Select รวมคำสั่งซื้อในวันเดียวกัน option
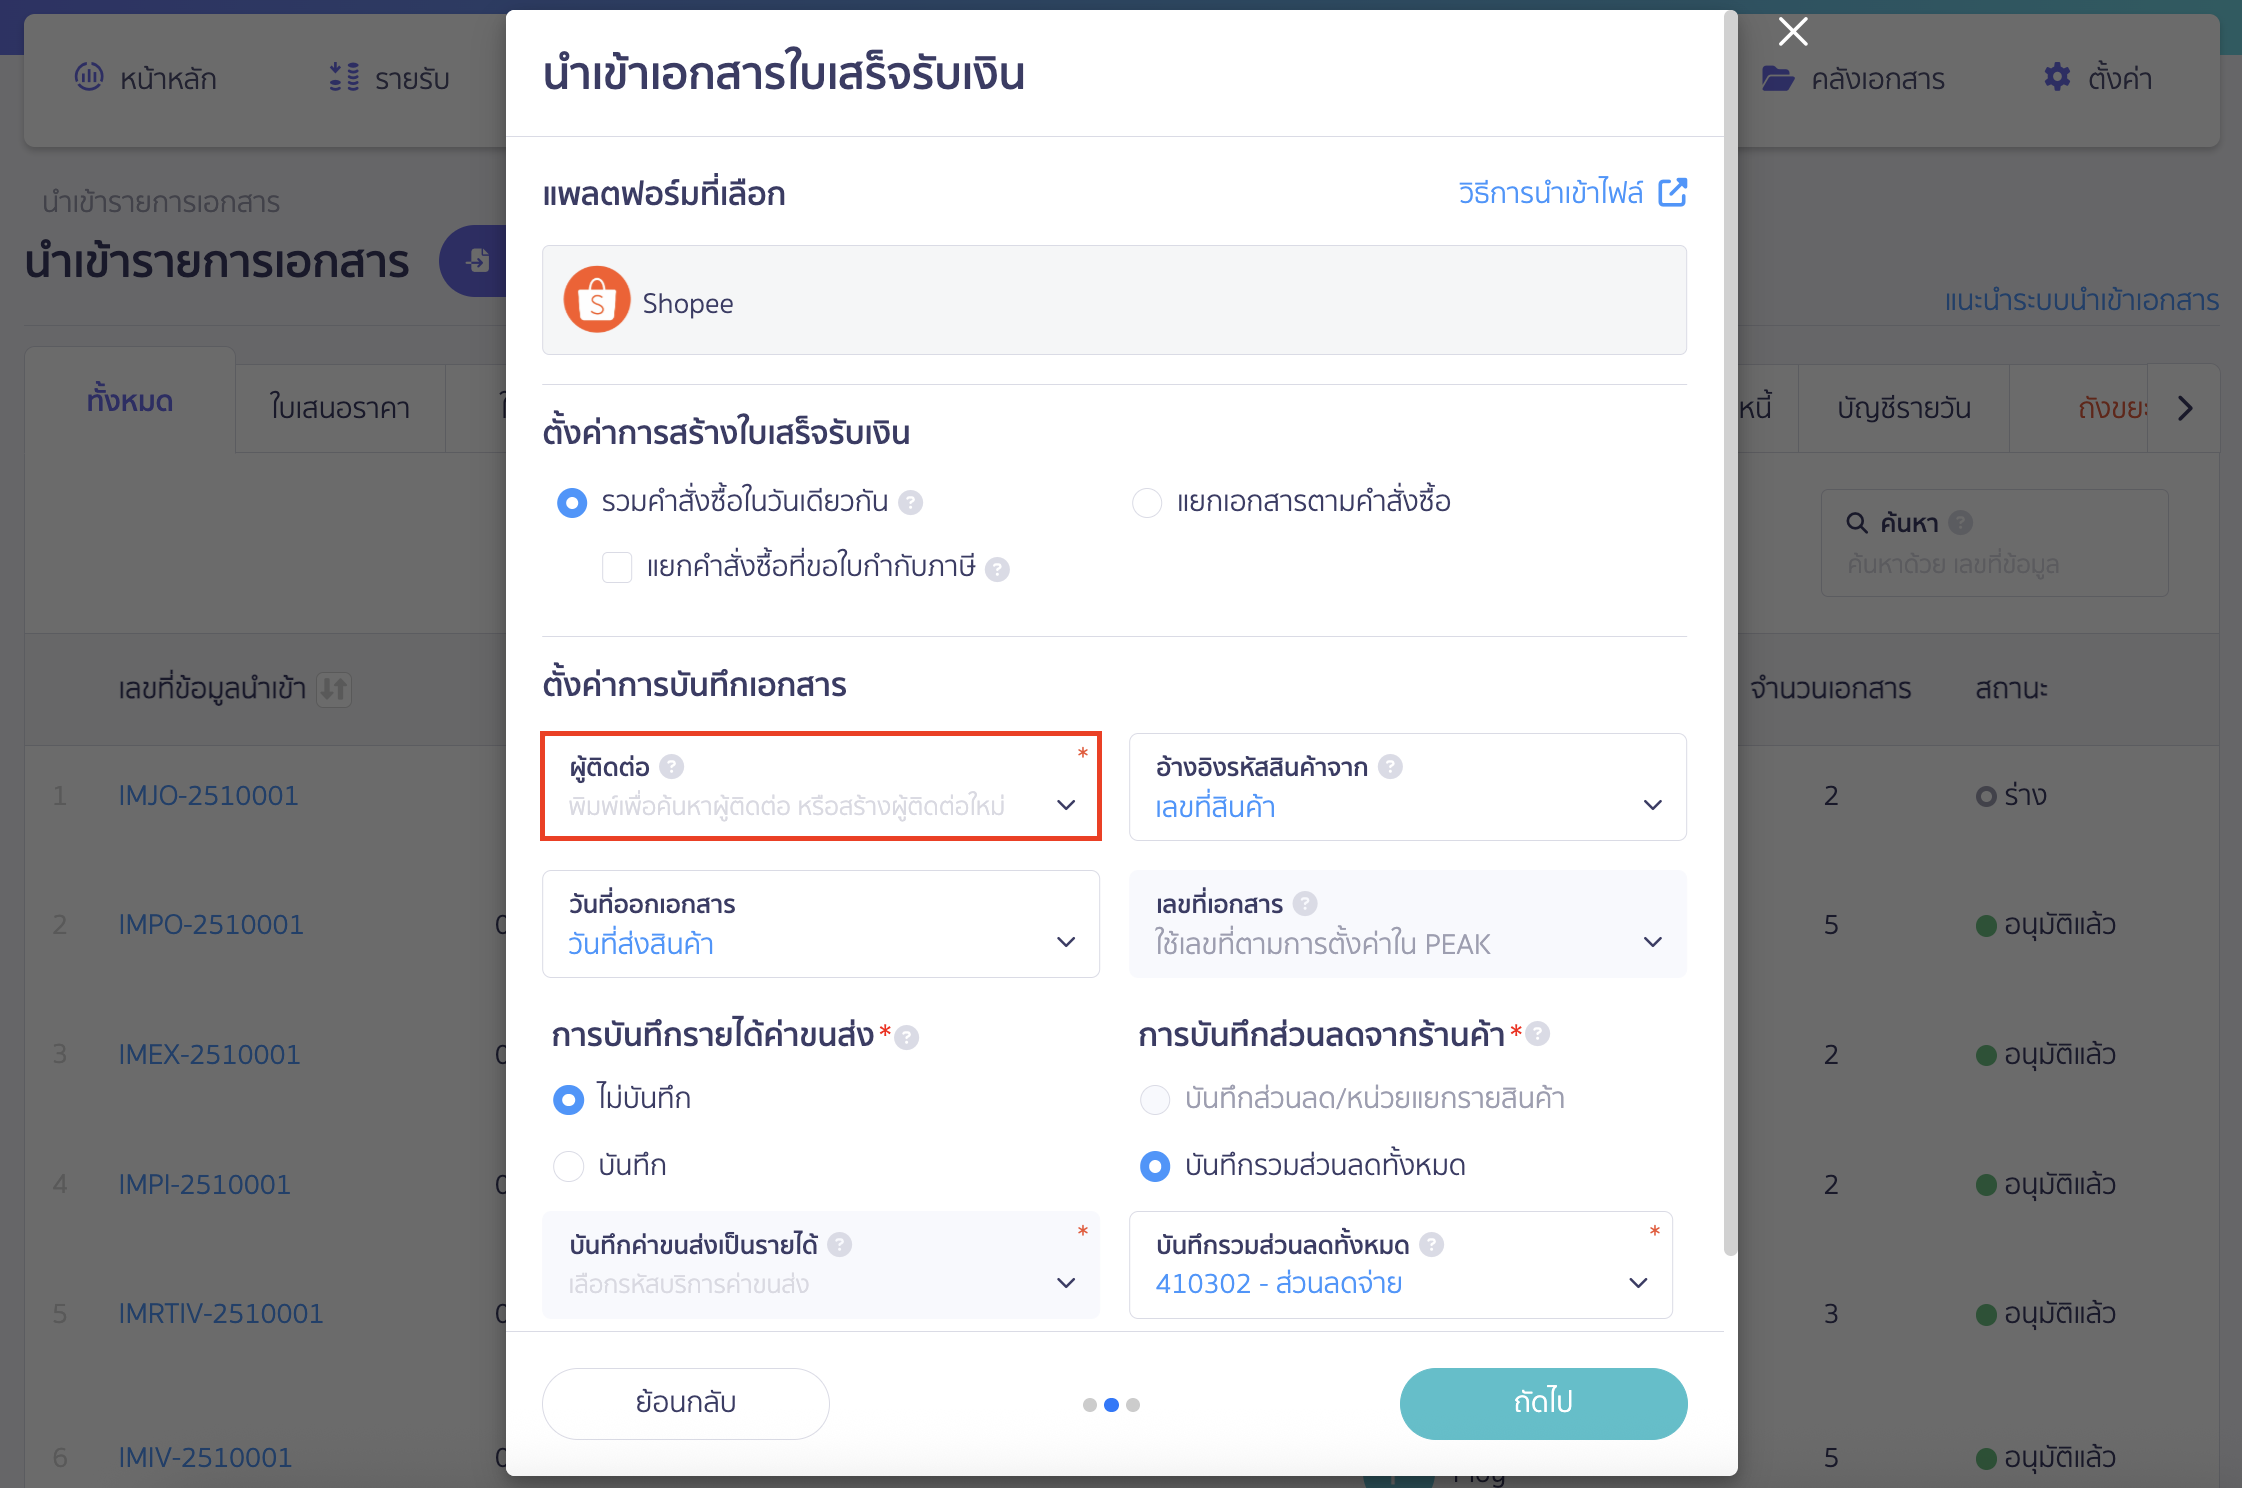 (571, 502)
